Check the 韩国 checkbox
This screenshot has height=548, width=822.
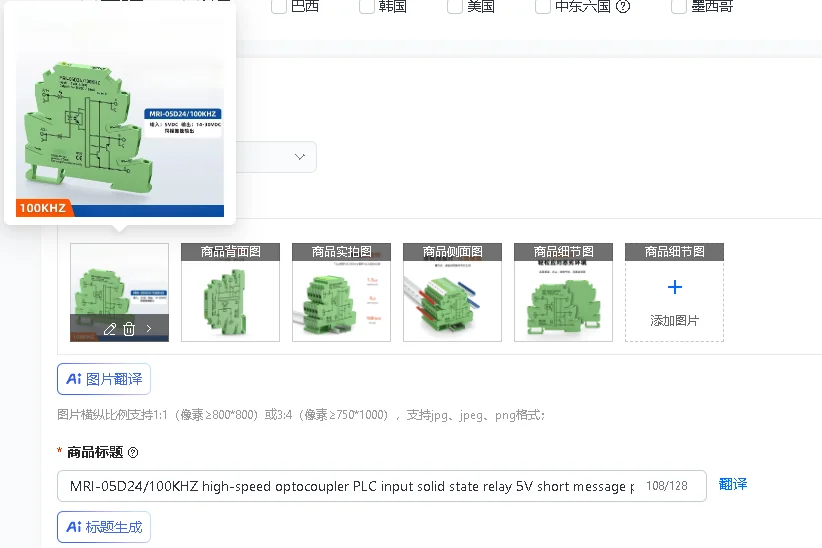pyautogui.click(x=367, y=6)
